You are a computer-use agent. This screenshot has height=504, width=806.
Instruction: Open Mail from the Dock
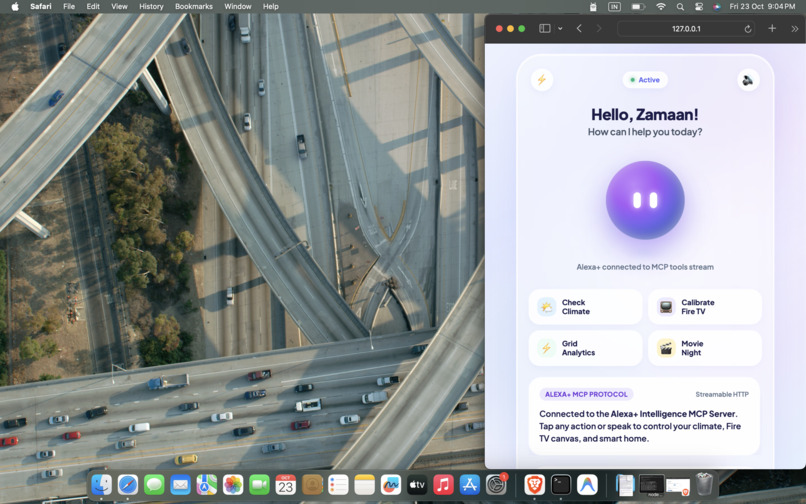(x=180, y=484)
